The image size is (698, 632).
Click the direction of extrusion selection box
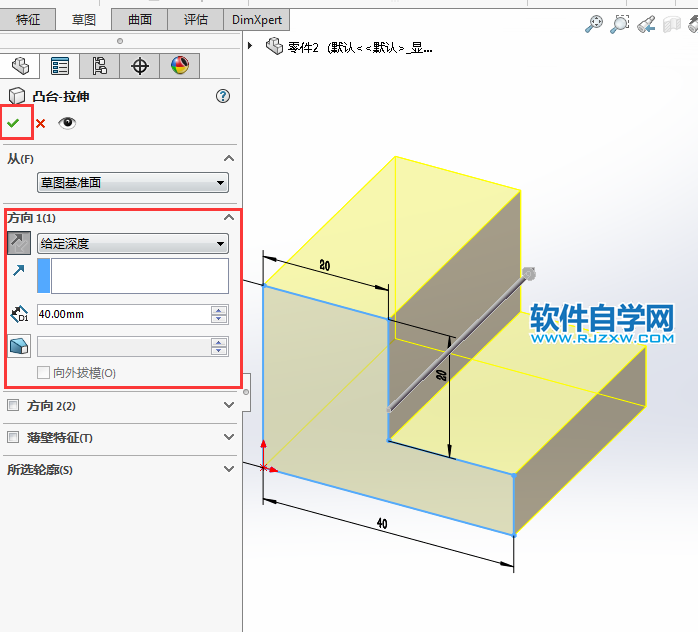[140, 276]
